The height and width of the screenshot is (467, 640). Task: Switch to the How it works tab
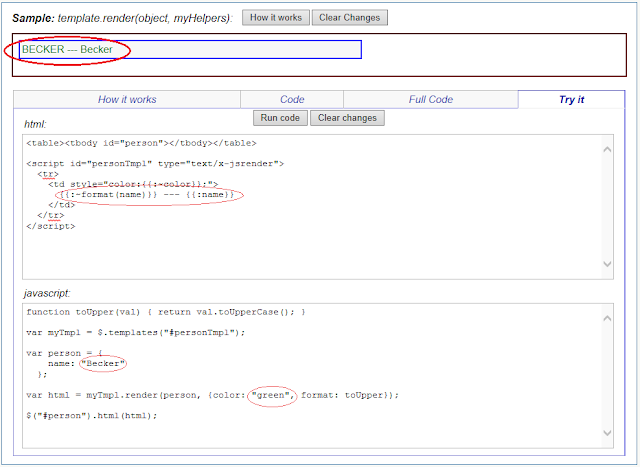[127, 100]
